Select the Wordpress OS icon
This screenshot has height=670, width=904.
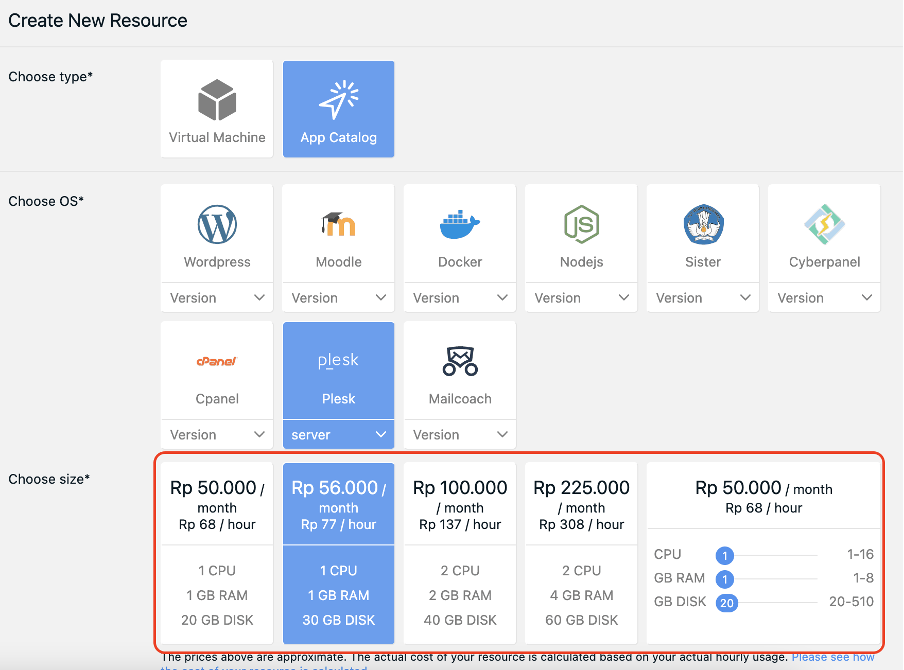point(216,233)
